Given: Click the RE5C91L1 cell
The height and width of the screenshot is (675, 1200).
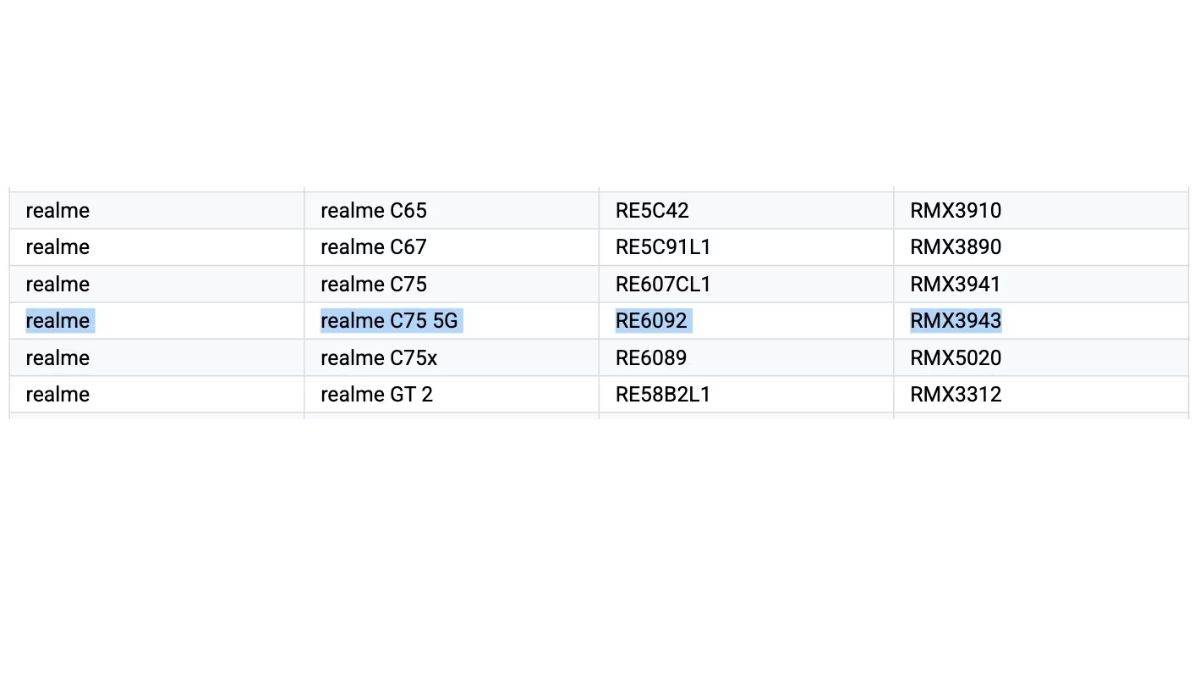Looking at the screenshot, I should (x=663, y=247).
